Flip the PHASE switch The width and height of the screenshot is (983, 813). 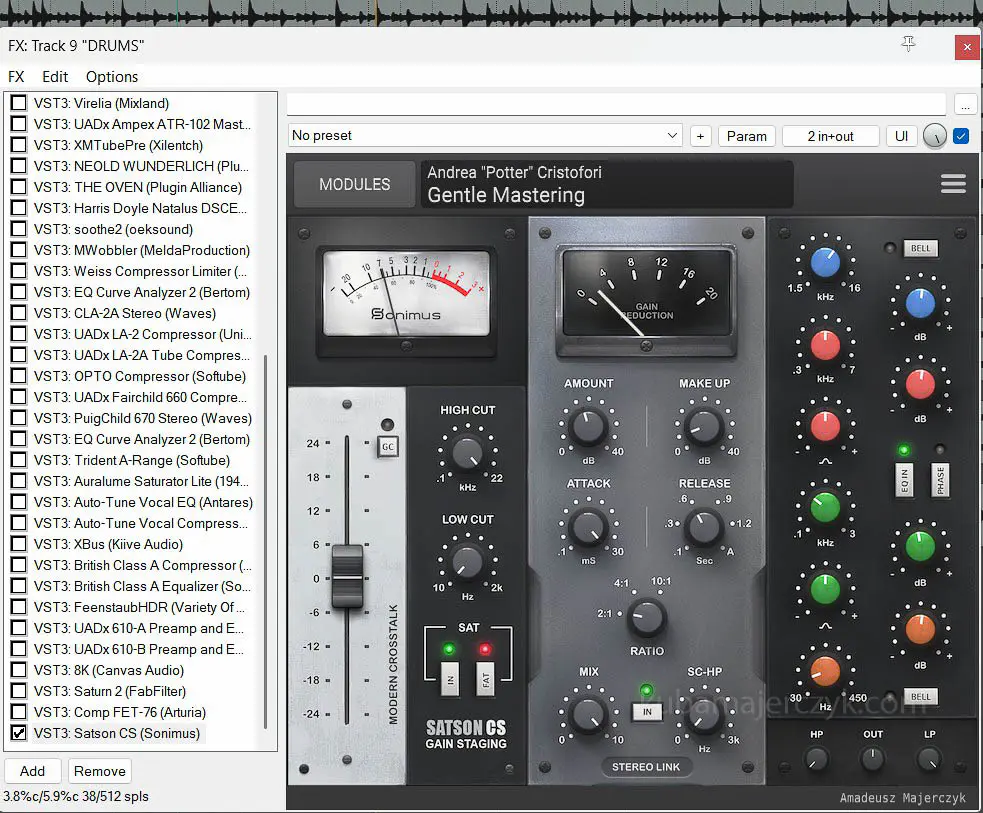click(940, 479)
